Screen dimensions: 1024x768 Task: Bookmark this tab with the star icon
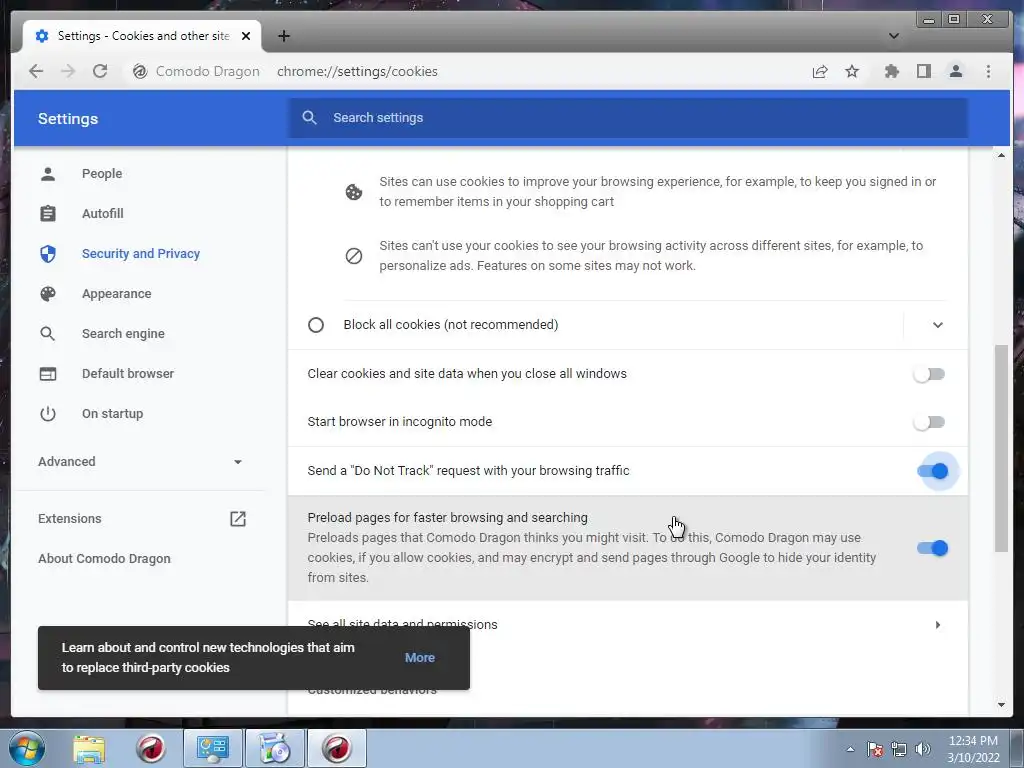click(x=852, y=71)
